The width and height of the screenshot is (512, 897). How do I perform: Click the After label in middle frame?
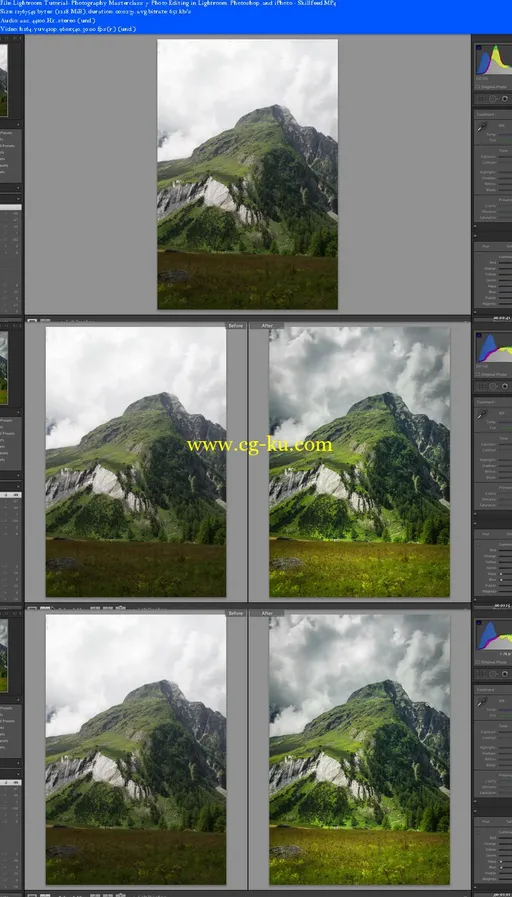(267, 326)
